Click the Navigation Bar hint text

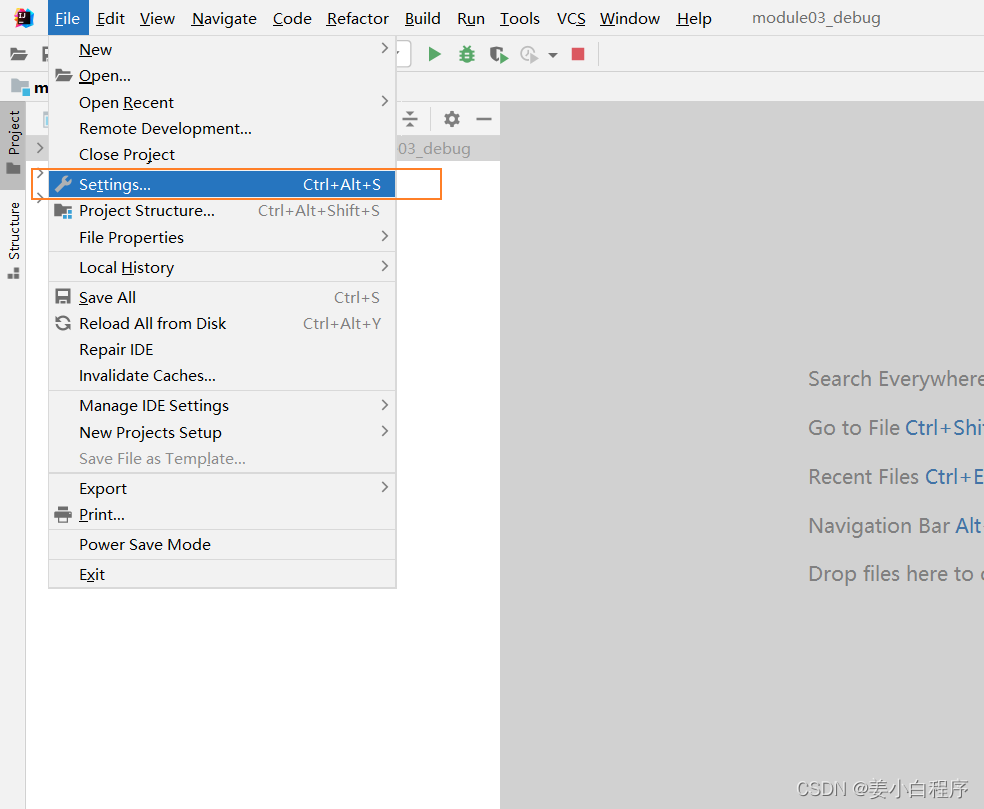pyautogui.click(x=879, y=526)
